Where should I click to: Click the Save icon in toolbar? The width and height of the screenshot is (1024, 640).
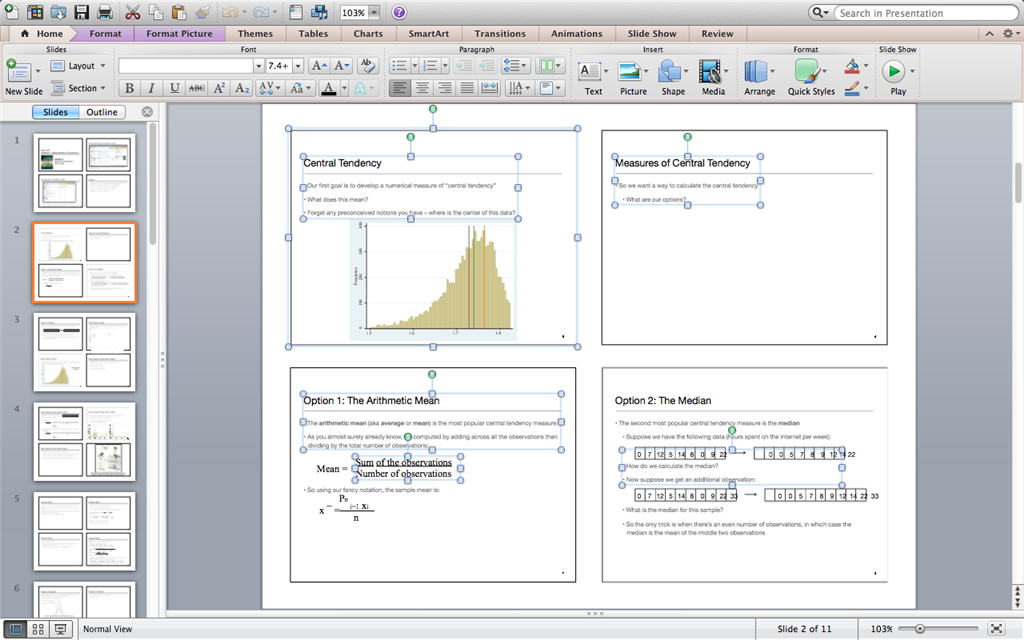(82, 13)
